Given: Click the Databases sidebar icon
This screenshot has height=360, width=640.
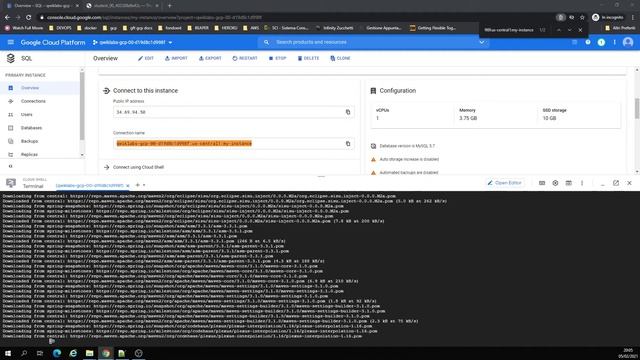Looking at the screenshot, I should click(11, 128).
